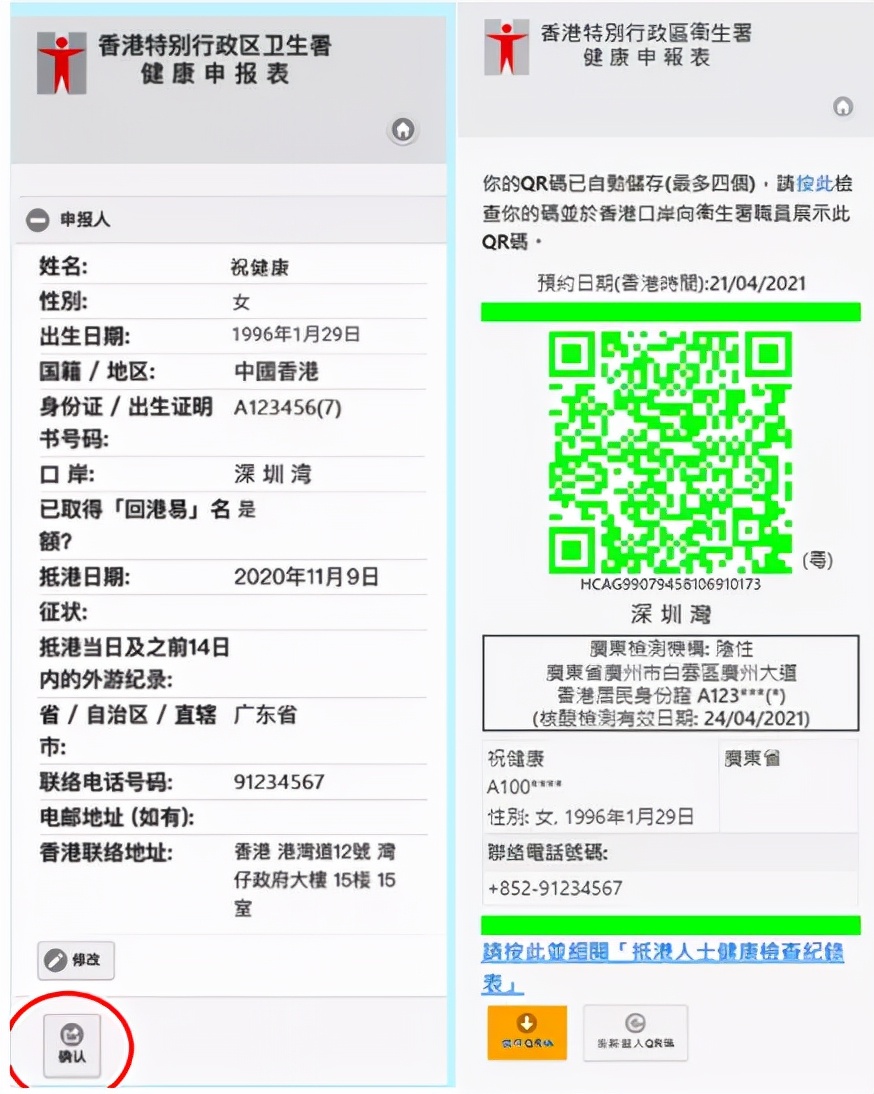
Task: Select arrival date 2020年11月9日
Action: coord(306,577)
